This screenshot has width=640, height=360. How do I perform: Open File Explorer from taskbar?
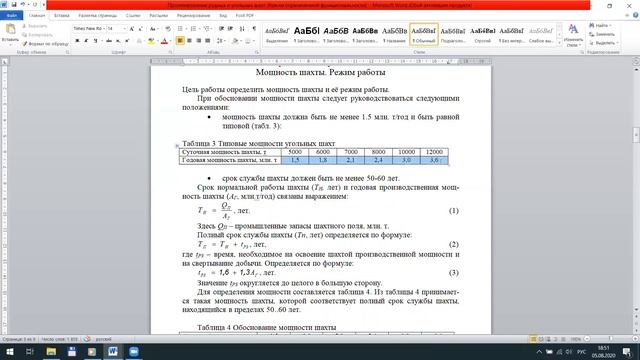point(51,351)
